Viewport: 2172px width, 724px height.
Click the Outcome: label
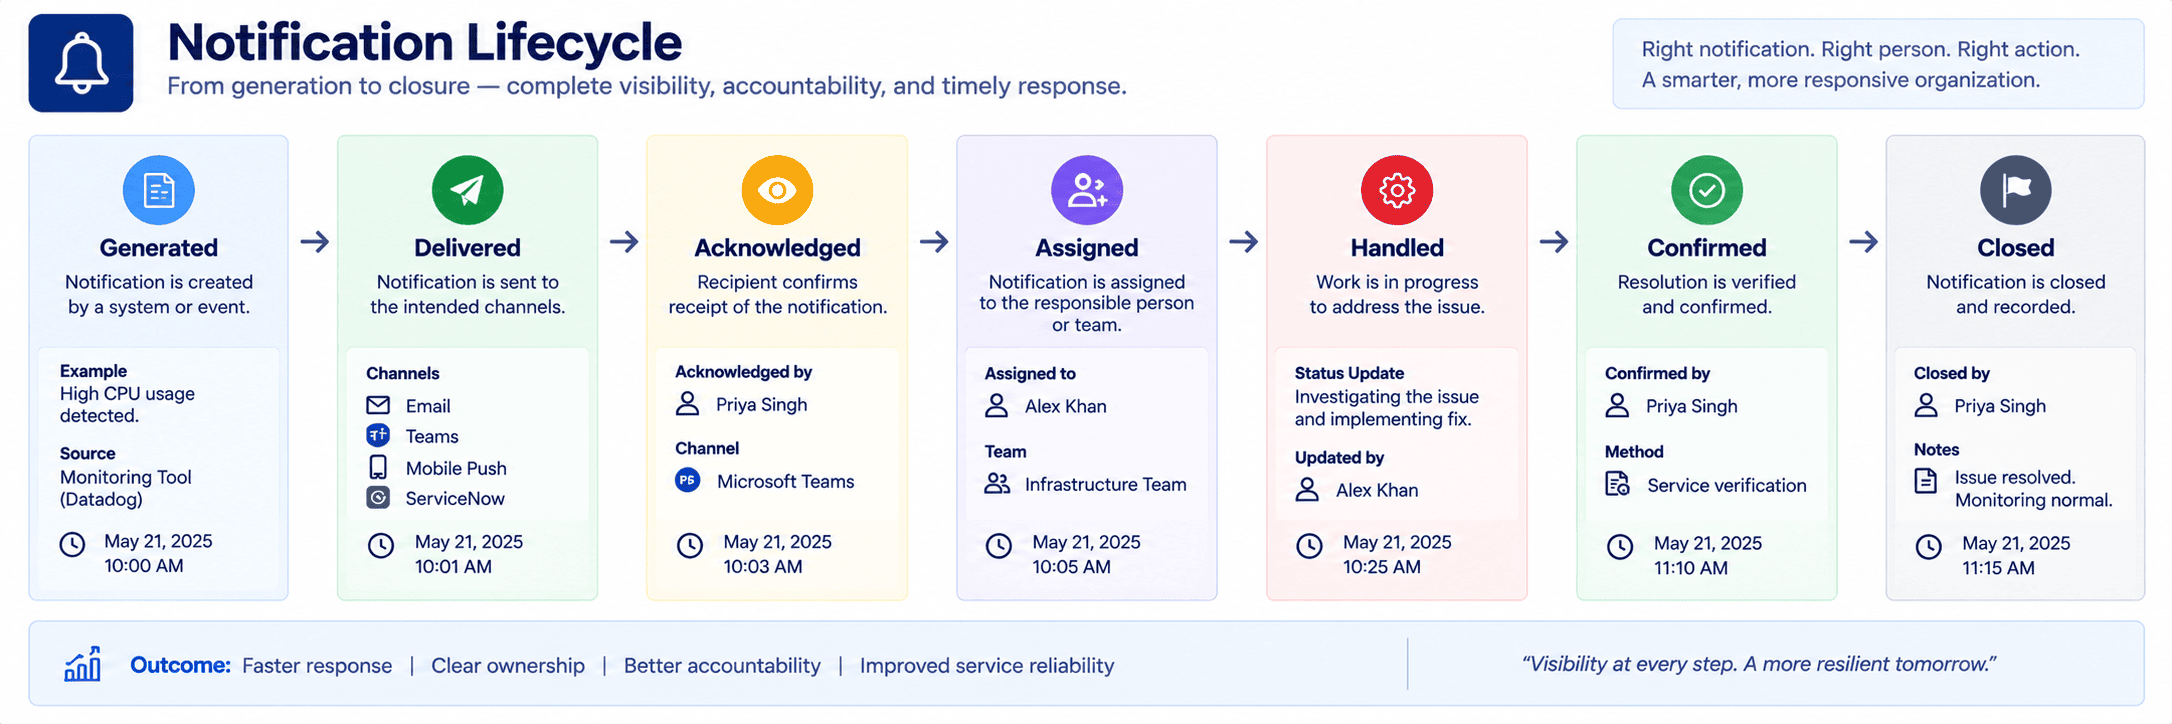[180, 665]
